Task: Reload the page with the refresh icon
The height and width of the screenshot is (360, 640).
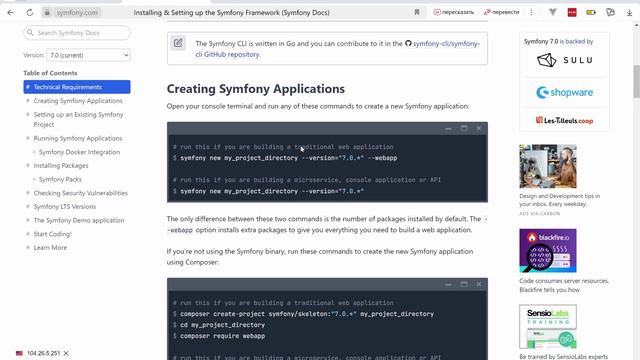Action: [30, 13]
